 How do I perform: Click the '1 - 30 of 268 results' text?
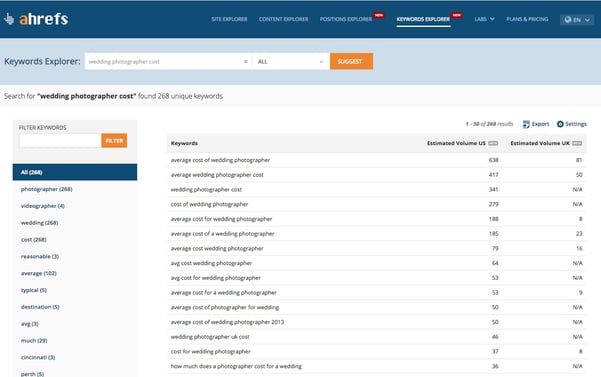(489, 124)
